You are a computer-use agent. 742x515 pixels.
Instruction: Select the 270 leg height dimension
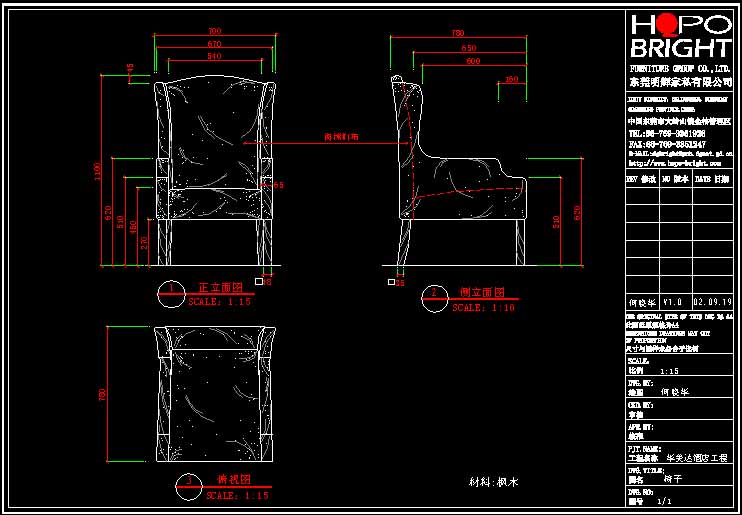145,243
